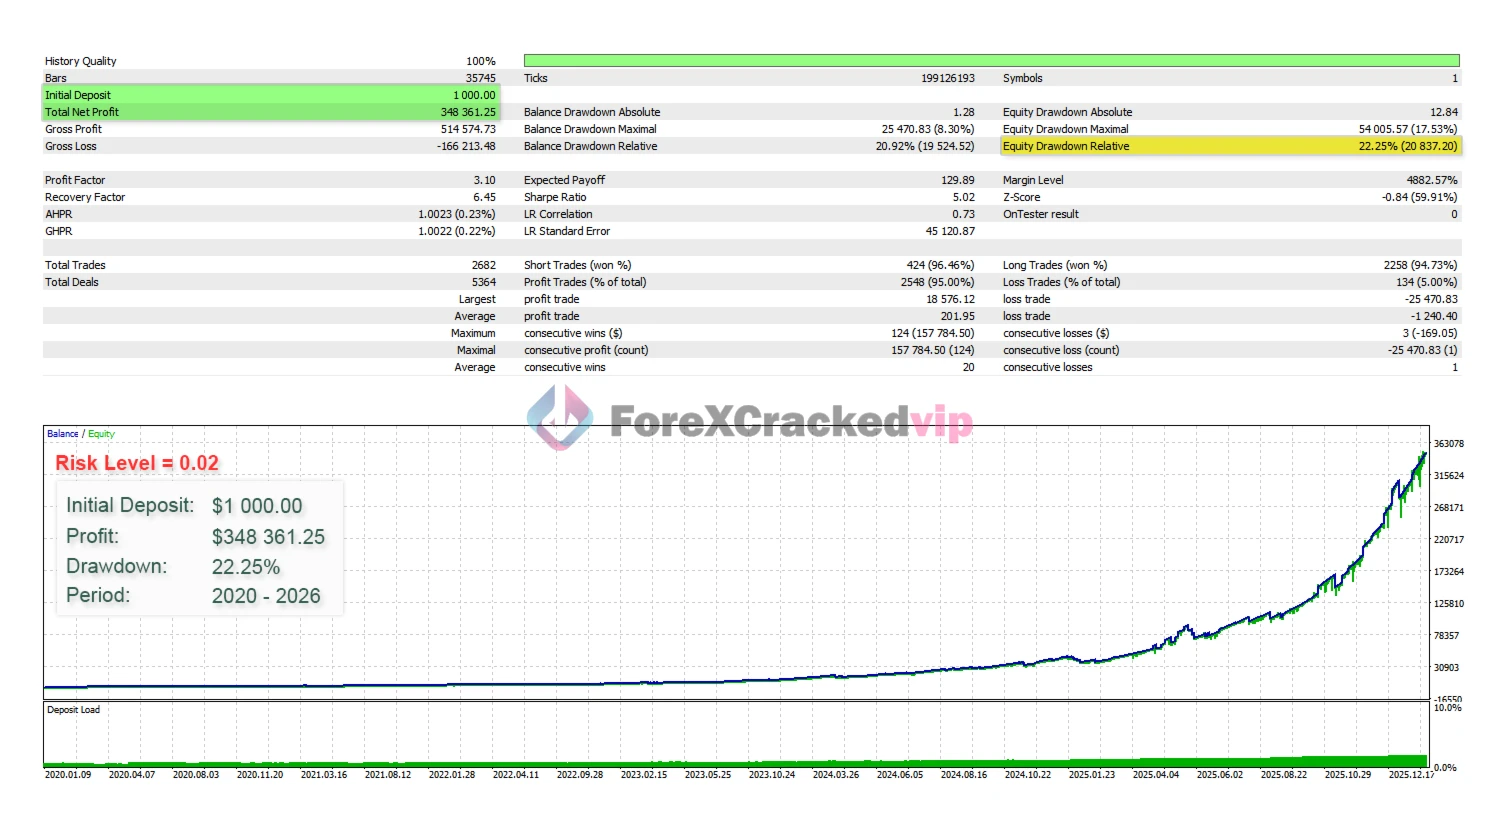Click the Gross Loss value -166 213.48
This screenshot has height=840, width=1500.
466,146
